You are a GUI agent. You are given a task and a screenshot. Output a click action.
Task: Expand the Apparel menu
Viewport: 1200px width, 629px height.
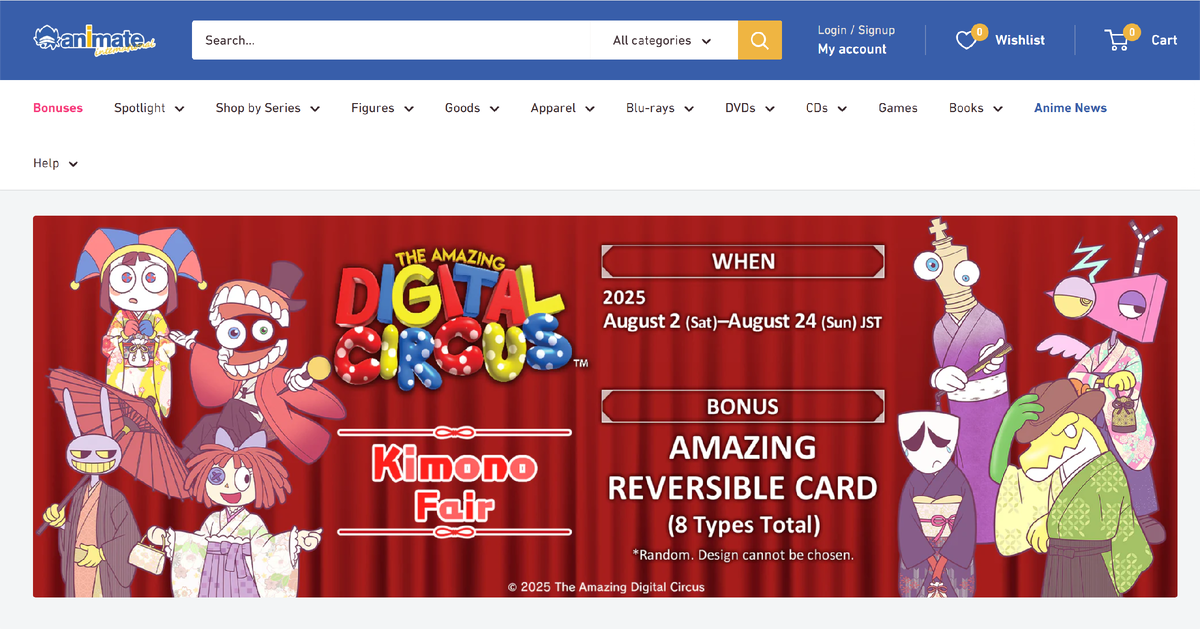[563, 108]
